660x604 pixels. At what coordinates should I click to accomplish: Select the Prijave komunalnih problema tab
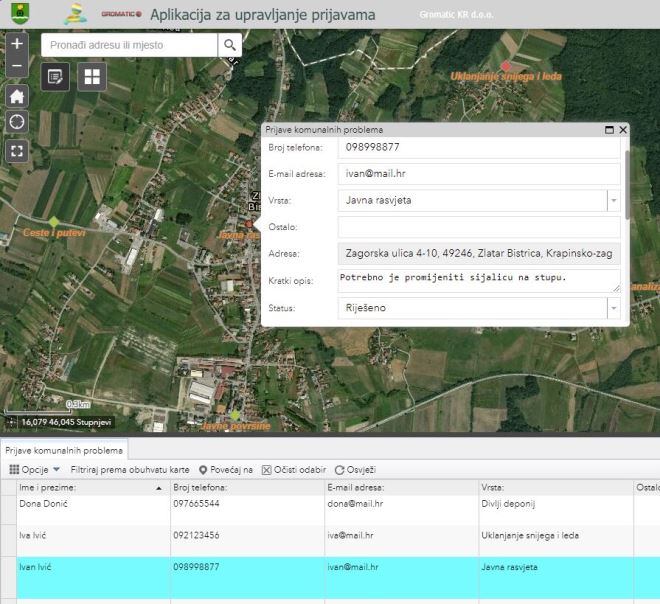pyautogui.click(x=64, y=451)
